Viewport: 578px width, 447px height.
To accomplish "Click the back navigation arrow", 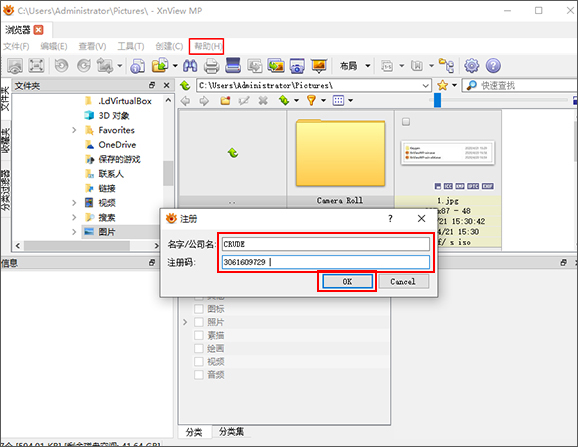I will (185, 101).
